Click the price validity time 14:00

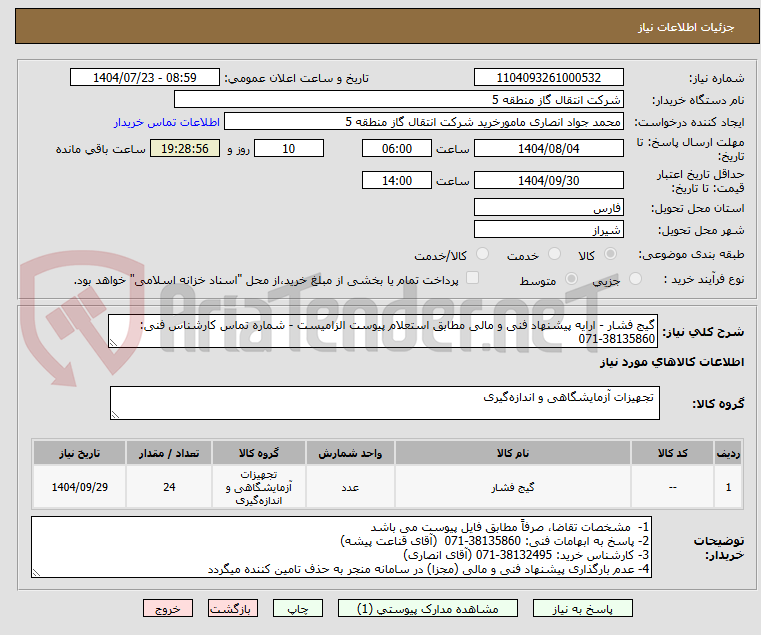click(x=397, y=181)
